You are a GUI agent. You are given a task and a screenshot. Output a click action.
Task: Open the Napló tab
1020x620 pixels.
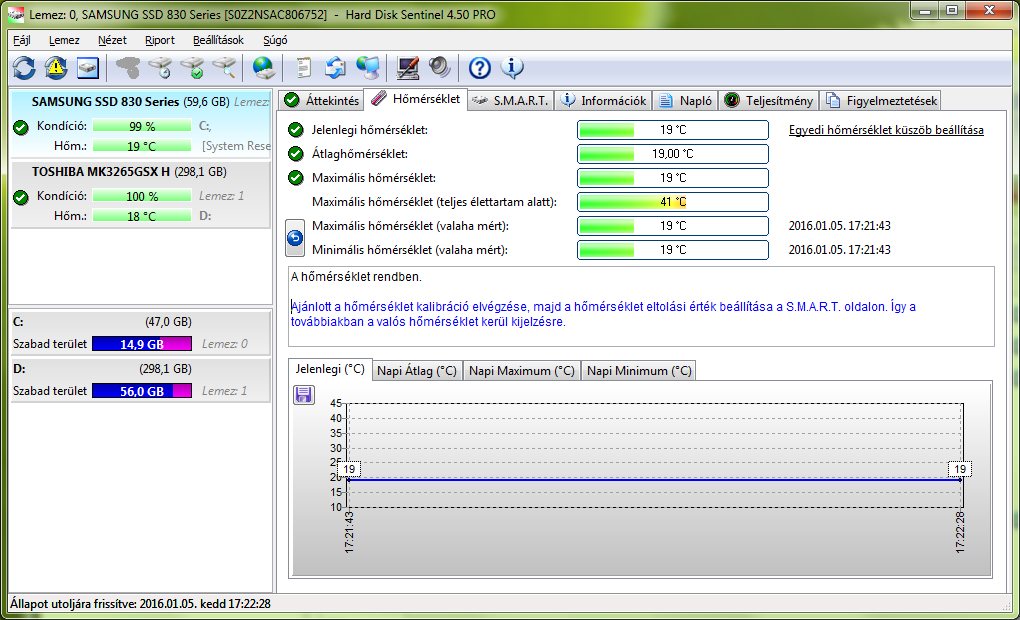click(685, 100)
